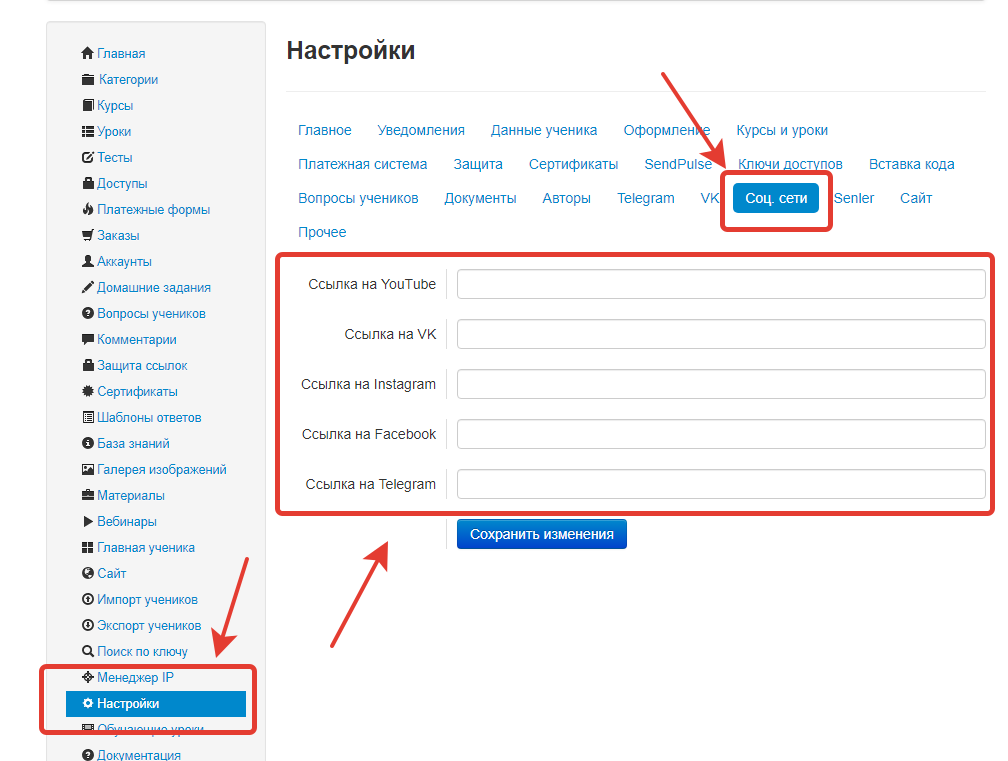Open the Прочее tab
1008x761 pixels.
tap(322, 233)
